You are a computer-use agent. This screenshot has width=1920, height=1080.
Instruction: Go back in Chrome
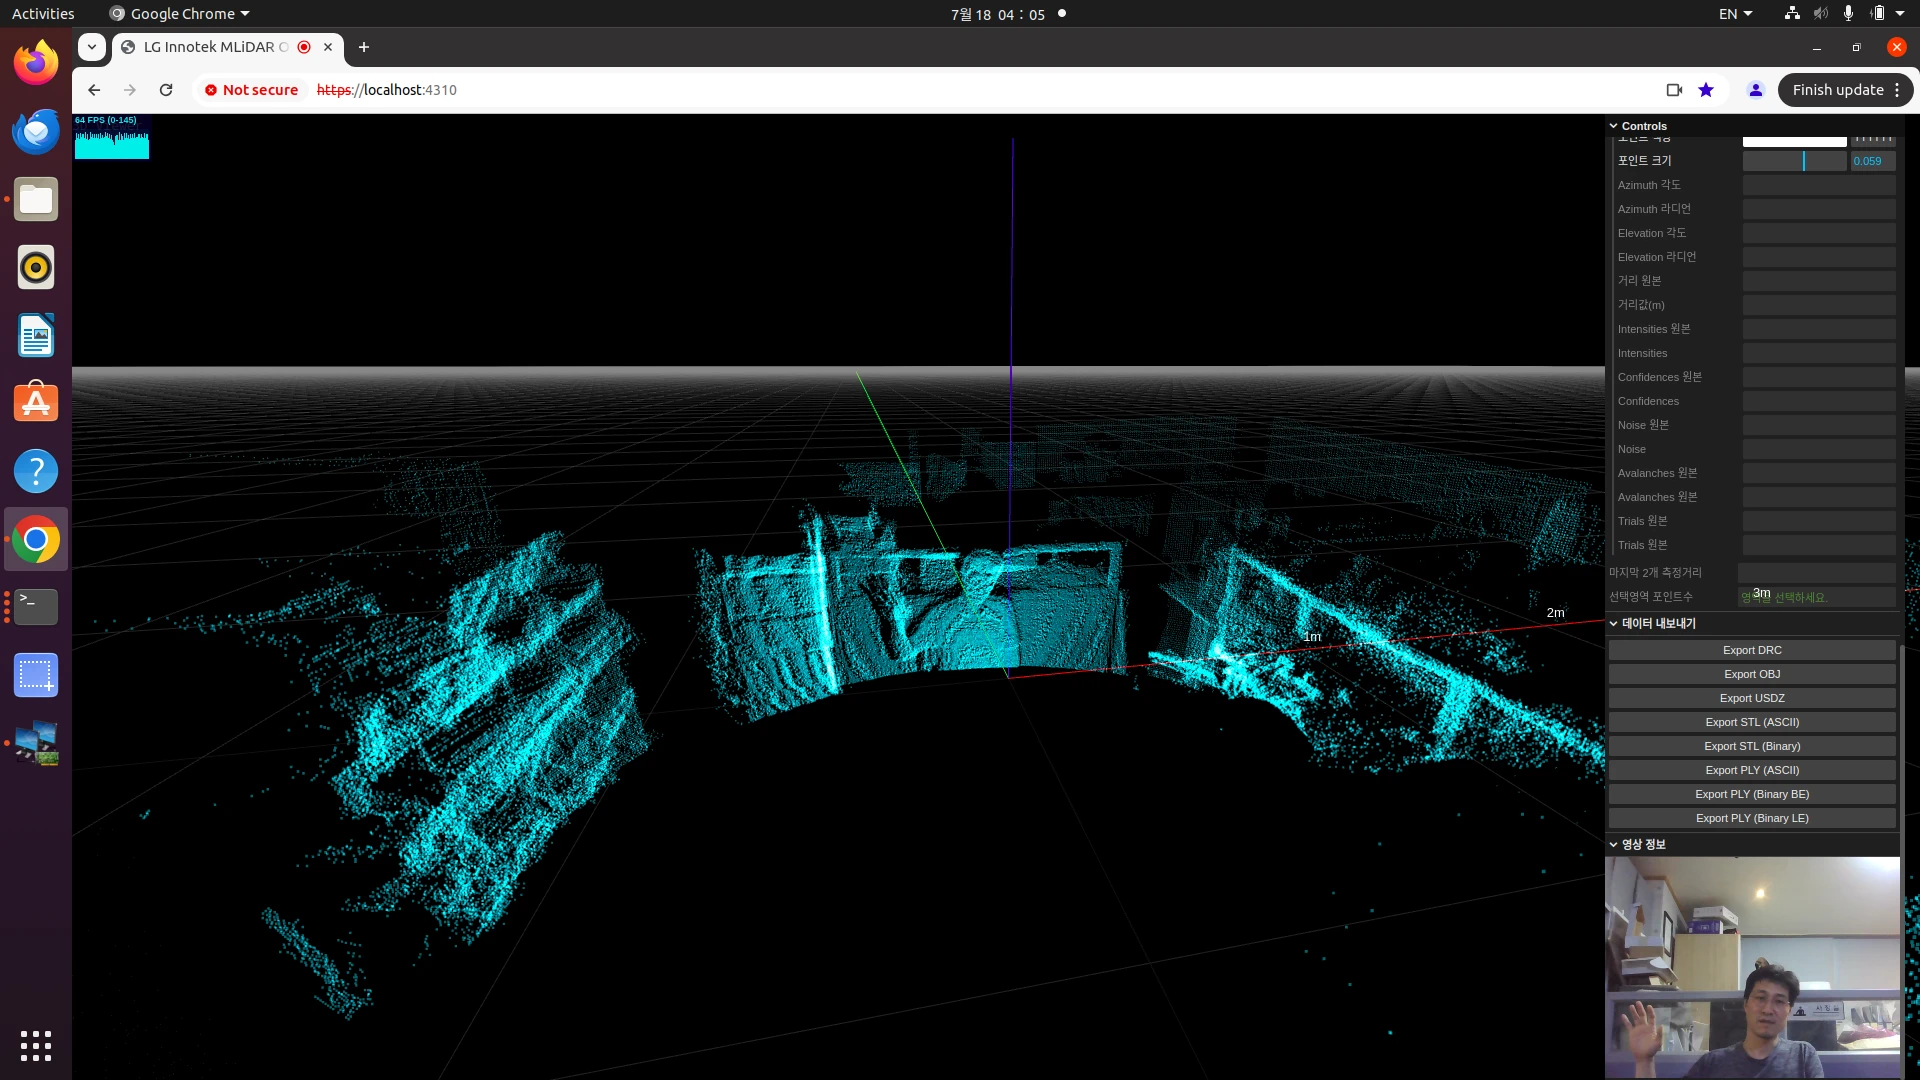[94, 90]
